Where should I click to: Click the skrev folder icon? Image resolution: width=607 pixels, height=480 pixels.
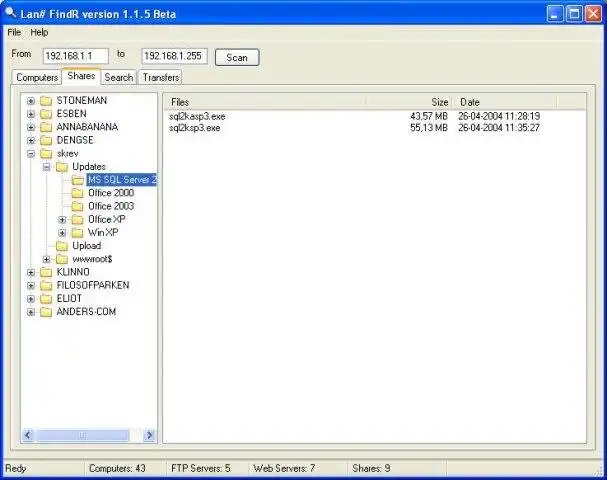coord(46,154)
